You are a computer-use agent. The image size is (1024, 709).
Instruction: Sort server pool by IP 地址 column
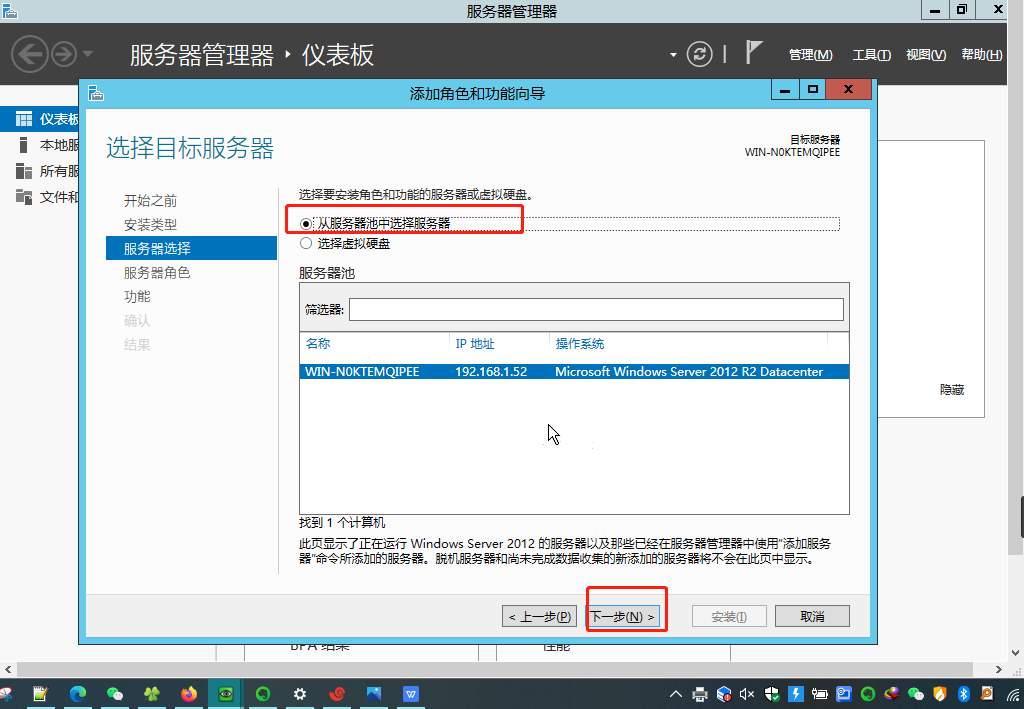click(x=475, y=343)
